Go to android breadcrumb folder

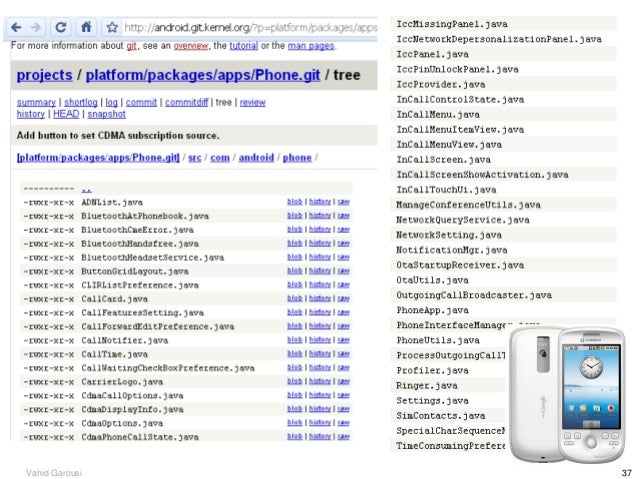coord(256,157)
